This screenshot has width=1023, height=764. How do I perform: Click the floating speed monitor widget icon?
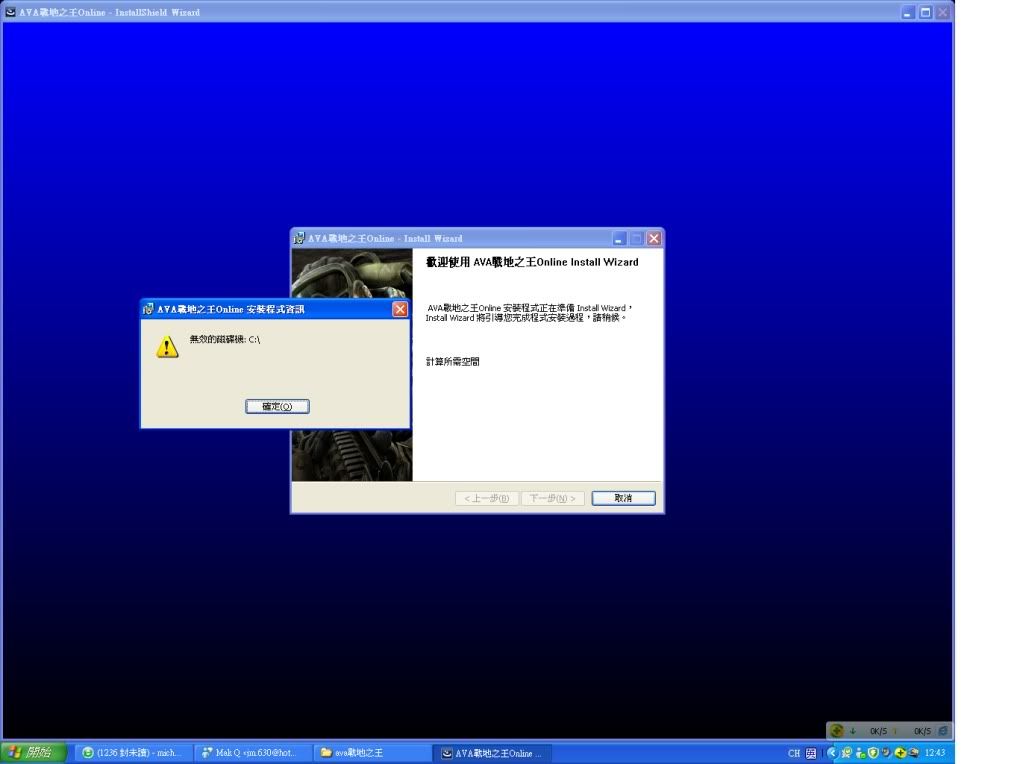pyautogui.click(x=837, y=731)
